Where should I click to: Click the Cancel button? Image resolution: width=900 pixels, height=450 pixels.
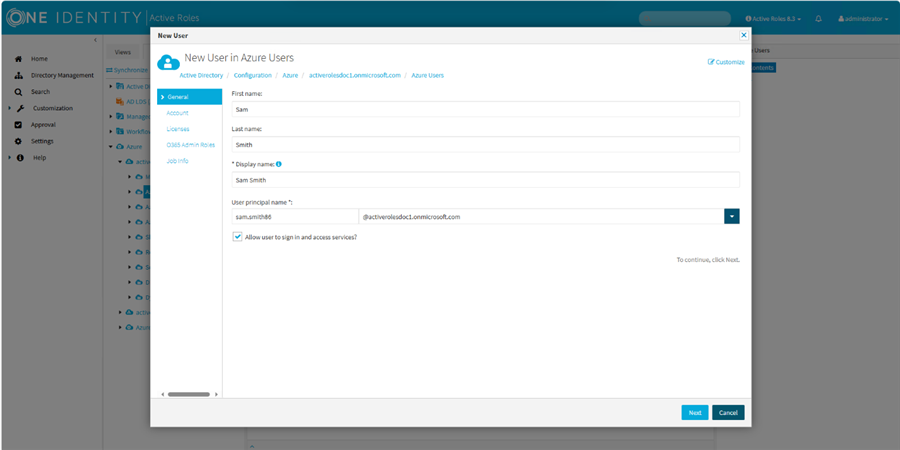728,413
